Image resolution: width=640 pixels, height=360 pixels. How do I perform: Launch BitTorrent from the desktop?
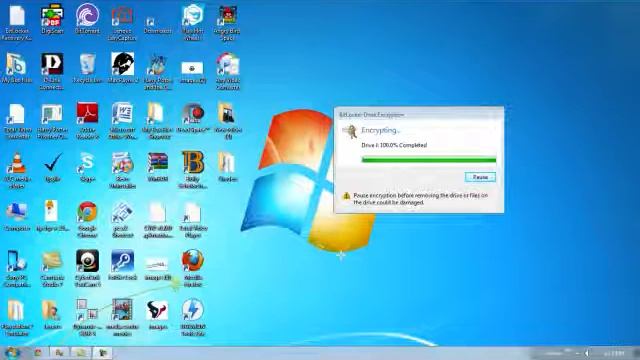(x=87, y=19)
